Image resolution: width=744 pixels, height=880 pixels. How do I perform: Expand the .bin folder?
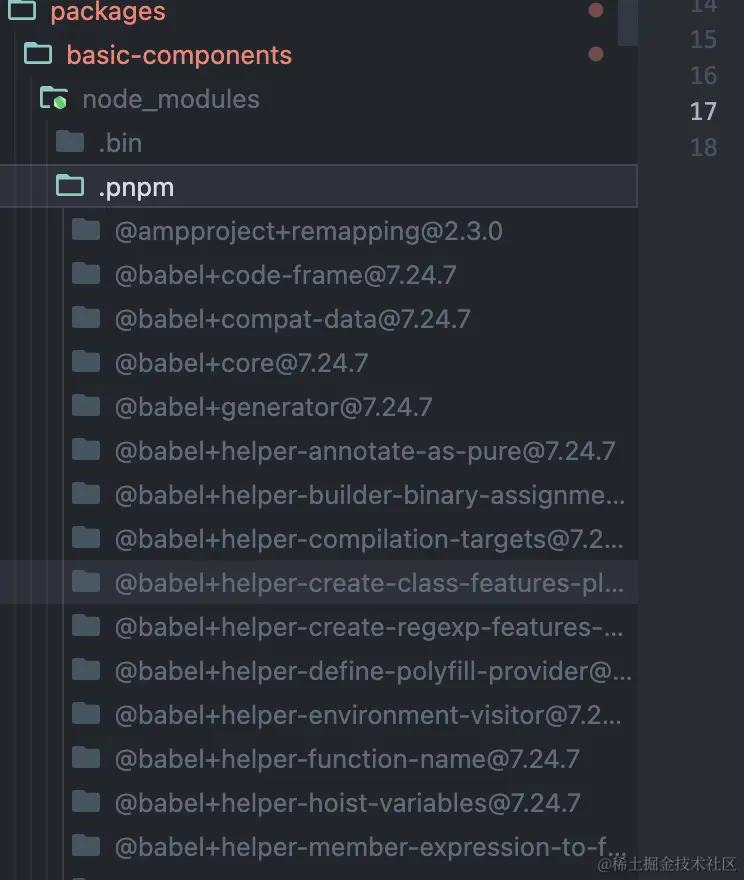click(120, 143)
